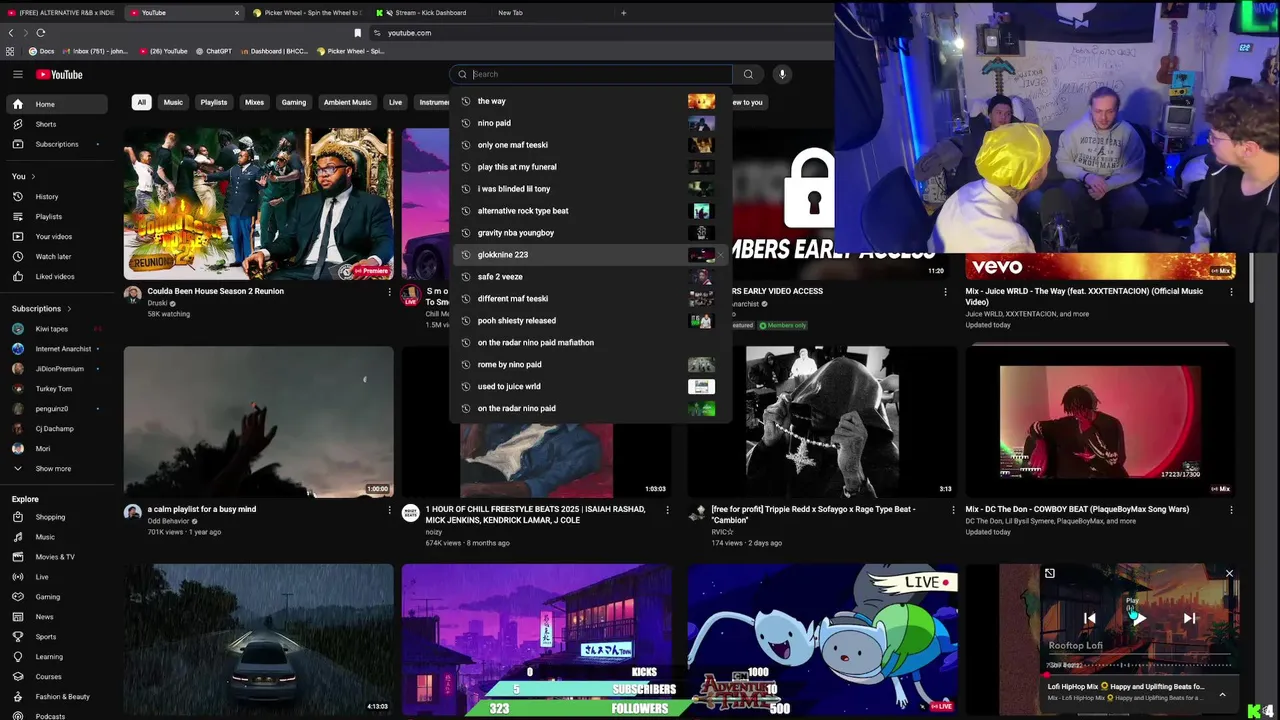The width and height of the screenshot is (1280, 720).
Task: Start voice search with microphone icon
Action: [782, 74]
